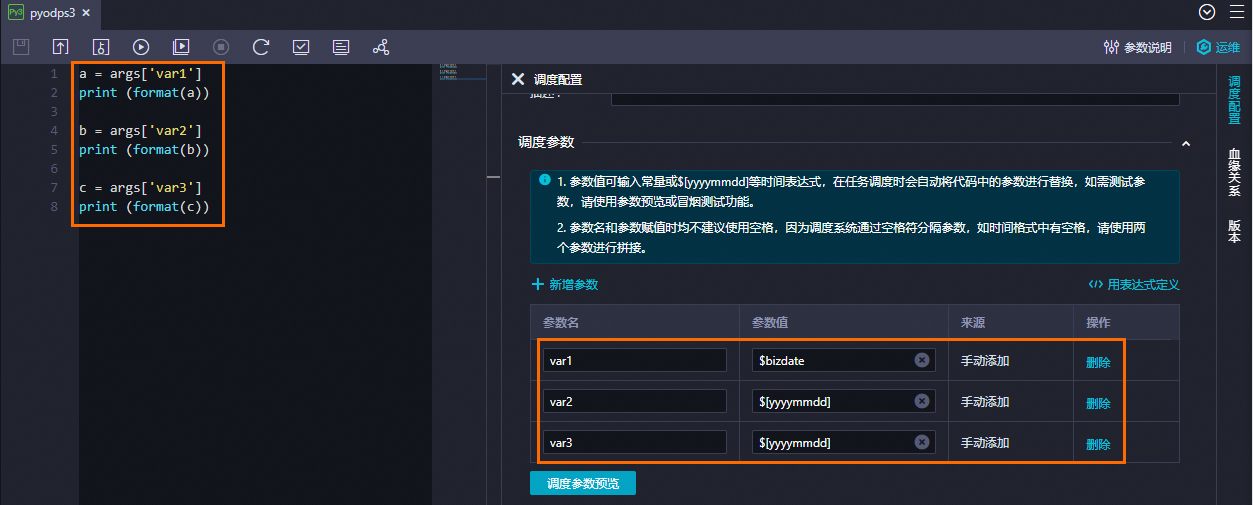Clear the var3 value with its X icon
This screenshot has height=505, width=1253.
click(x=921, y=442)
